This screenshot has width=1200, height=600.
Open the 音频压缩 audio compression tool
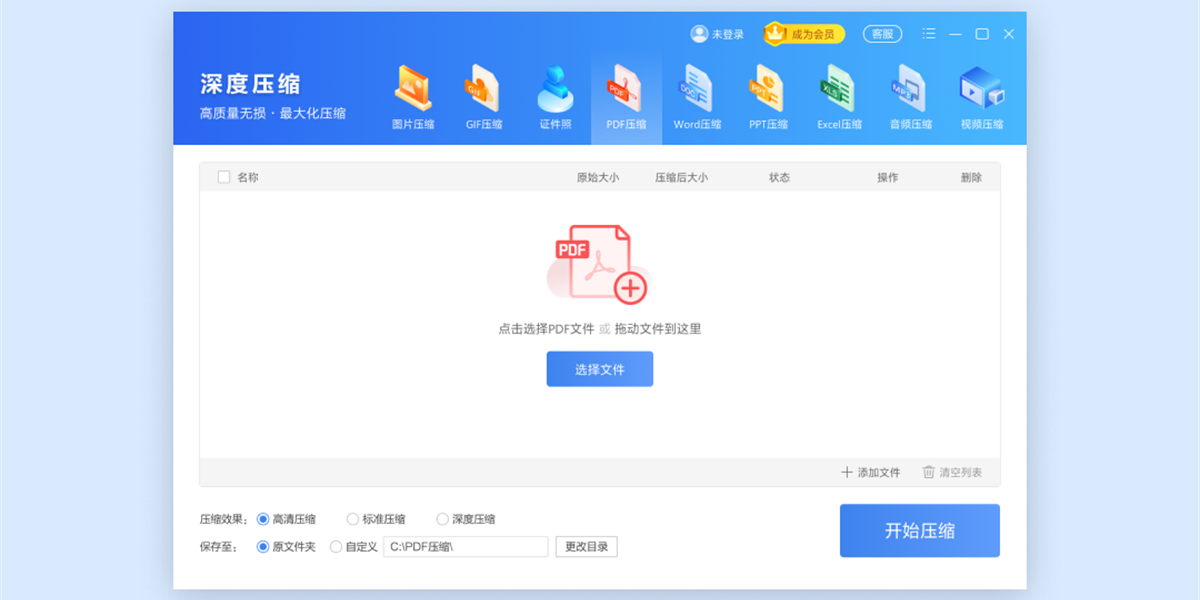click(911, 98)
